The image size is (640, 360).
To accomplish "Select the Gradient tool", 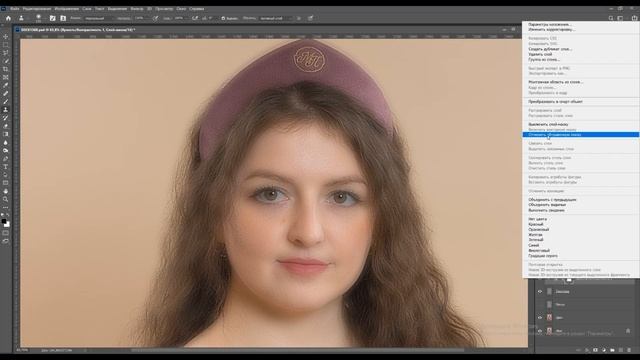I will coord(6,134).
